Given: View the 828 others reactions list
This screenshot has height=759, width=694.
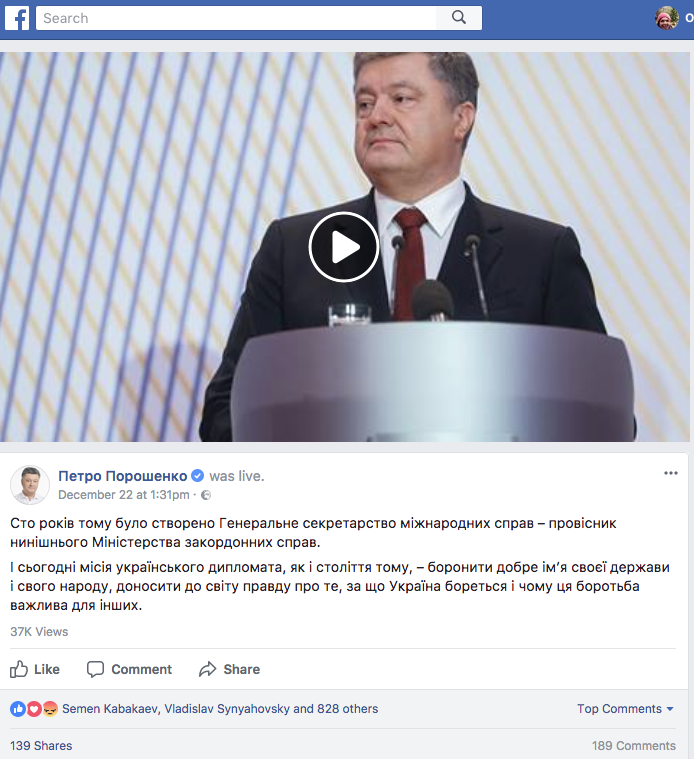Looking at the screenshot, I should click(x=347, y=709).
